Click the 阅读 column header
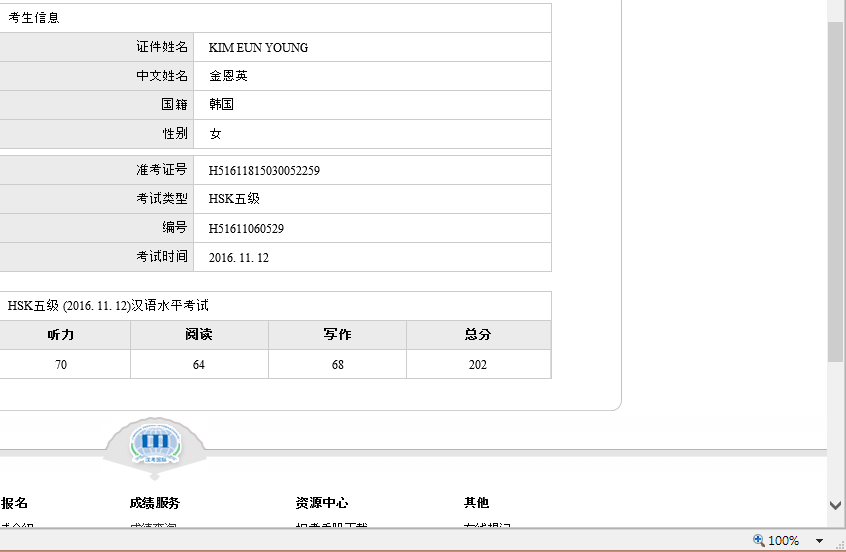846x552 pixels. pyautogui.click(x=199, y=335)
